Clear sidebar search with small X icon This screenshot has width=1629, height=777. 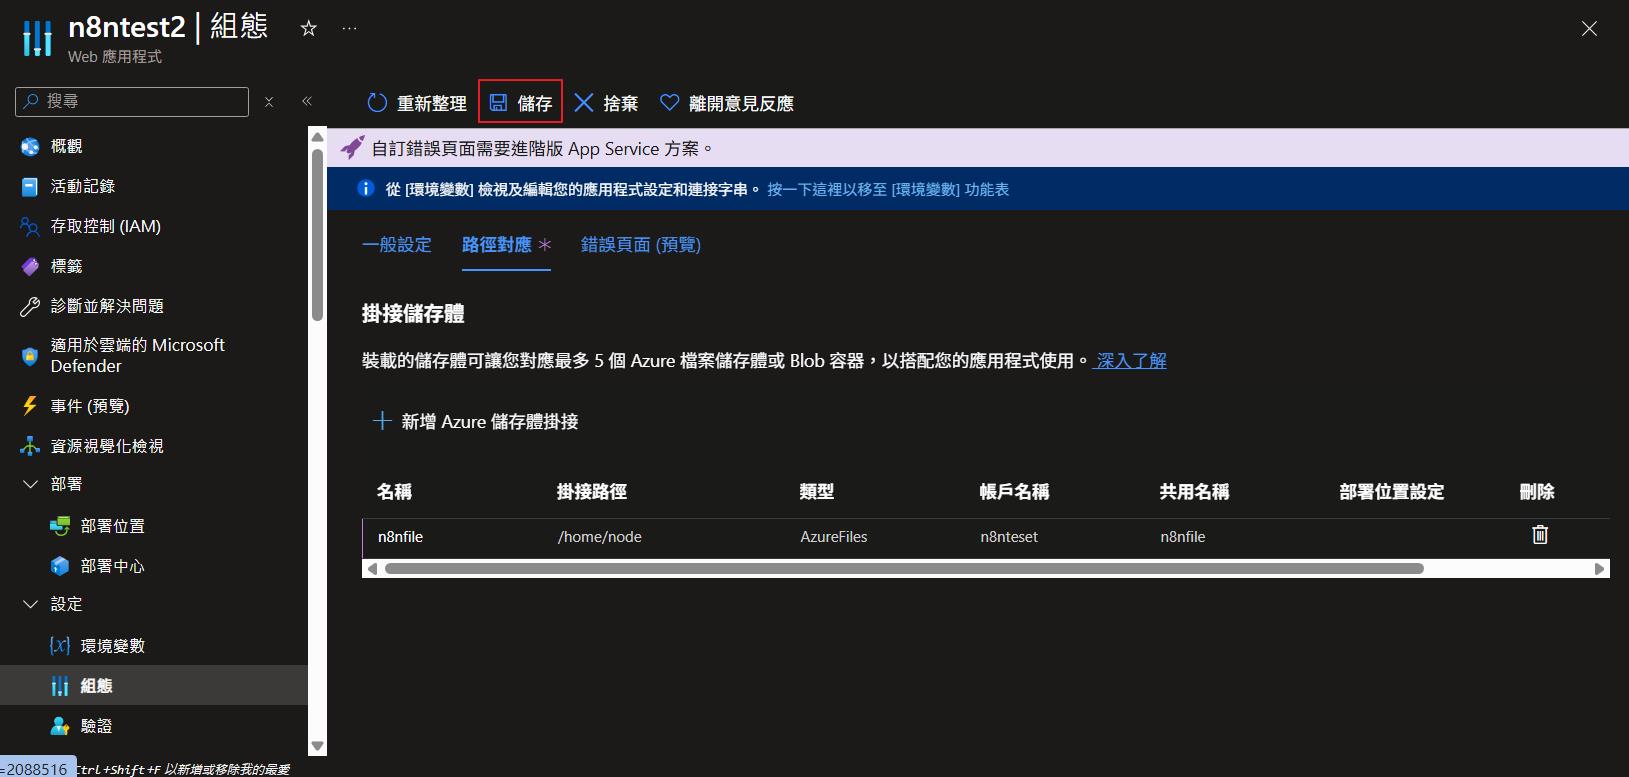tap(269, 102)
